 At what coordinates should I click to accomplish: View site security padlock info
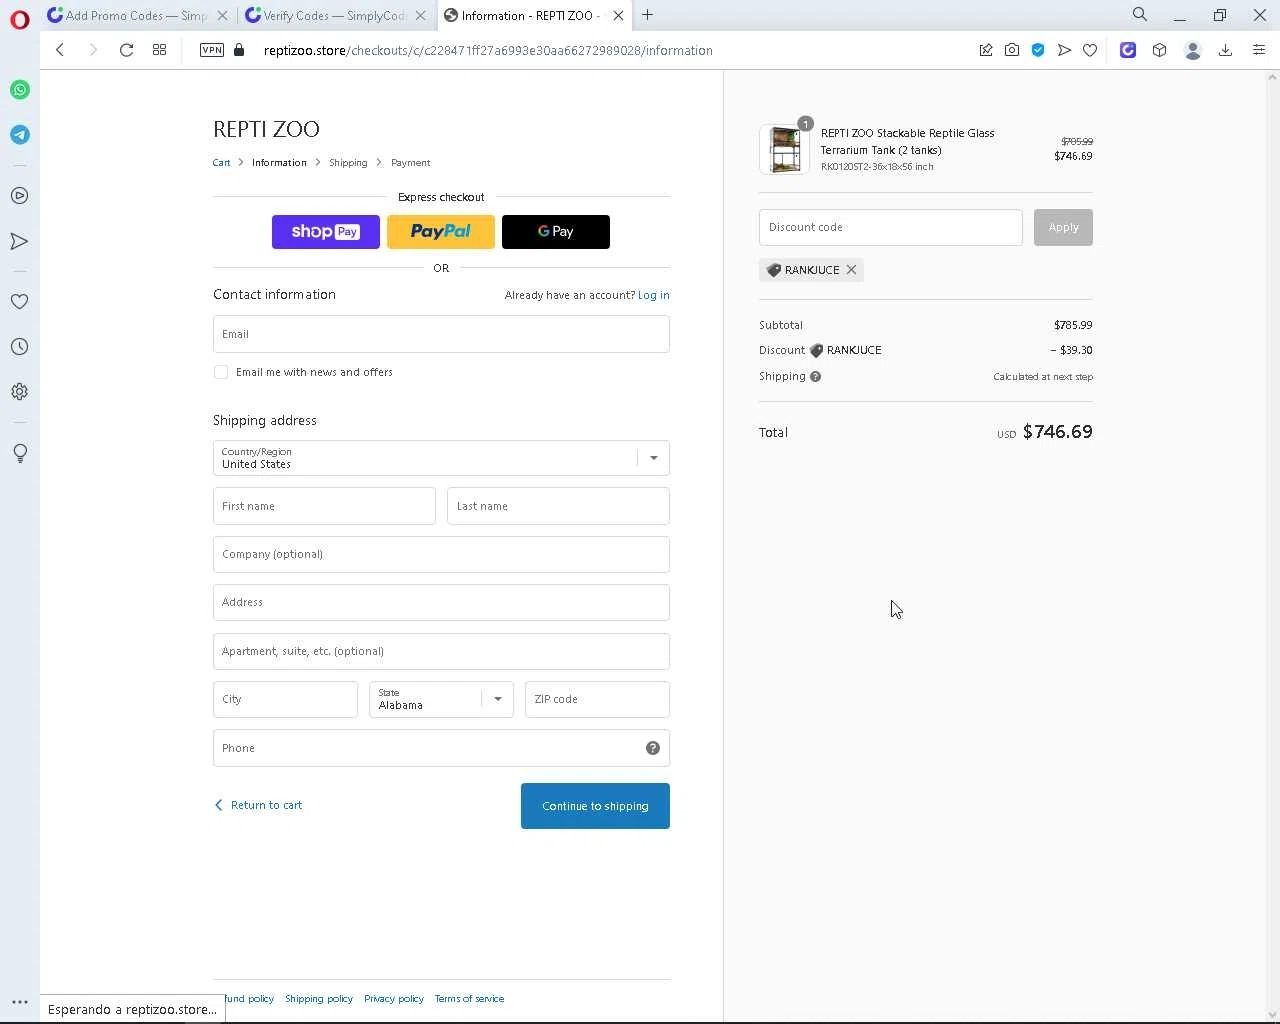click(x=239, y=50)
